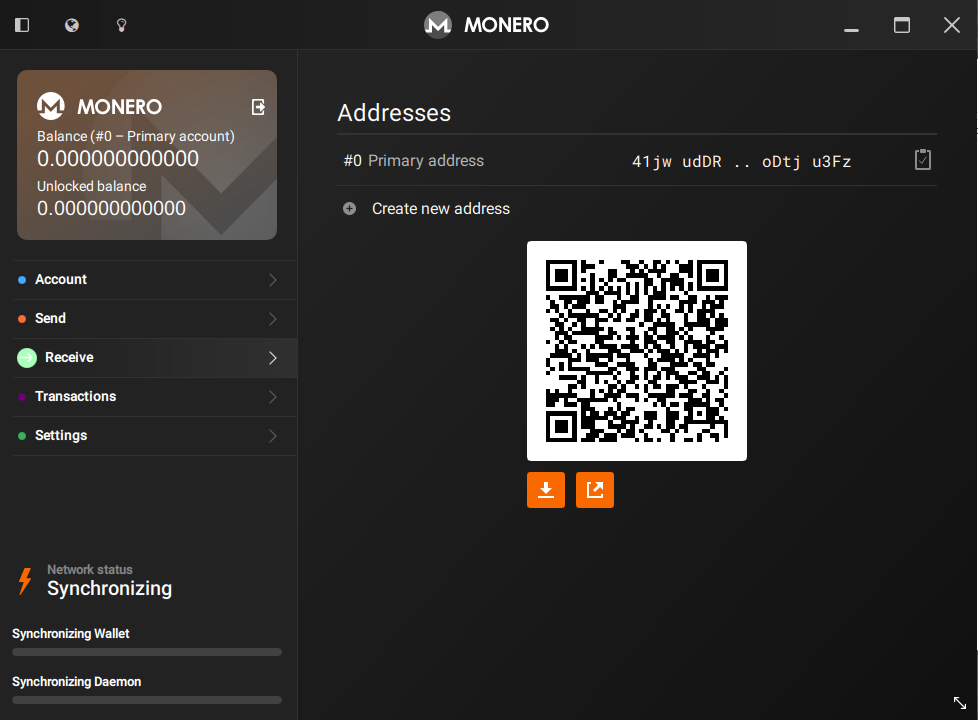Viewport: 978px width, 720px height.
Task: Maximize the Monero window
Action: pos(901,25)
